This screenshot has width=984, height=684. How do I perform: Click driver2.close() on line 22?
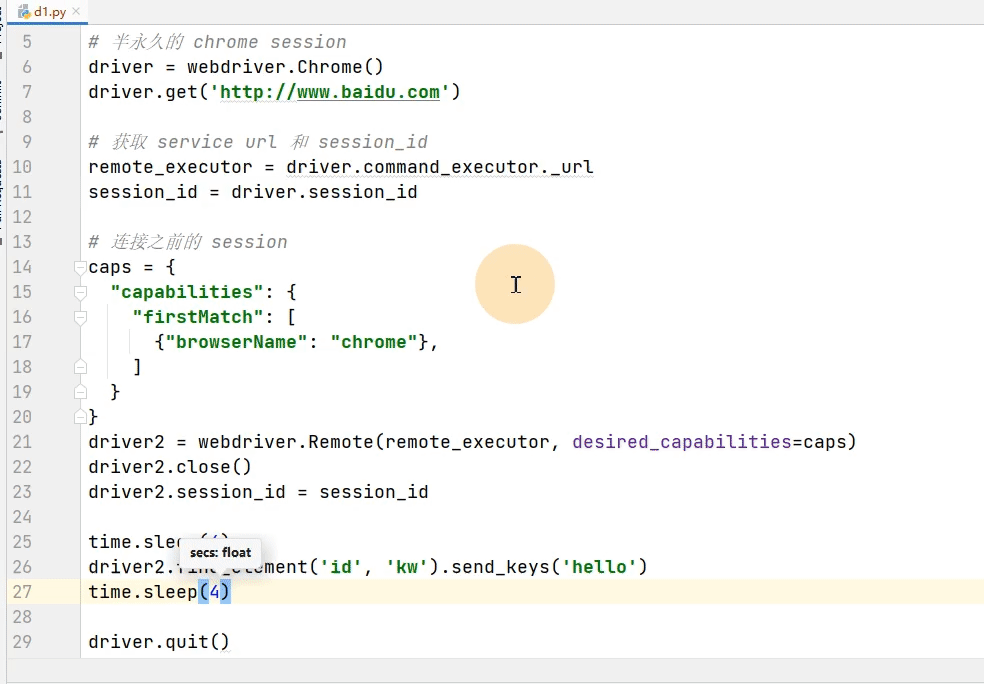pos(170,468)
